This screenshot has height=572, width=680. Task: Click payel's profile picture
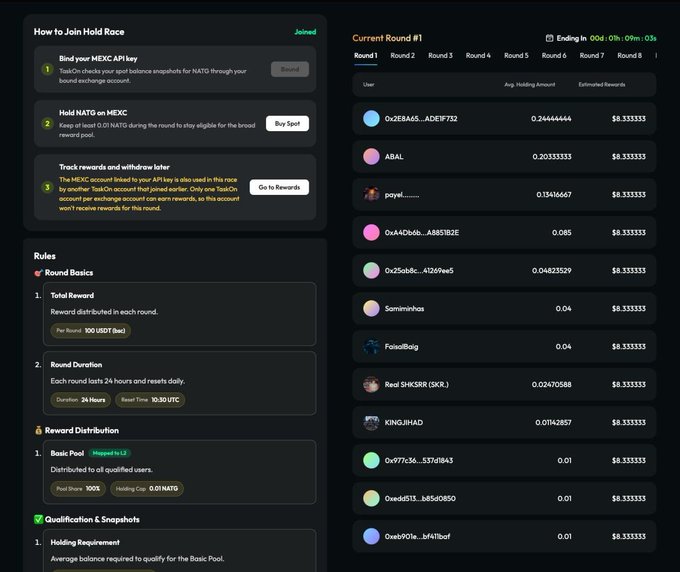click(x=371, y=194)
